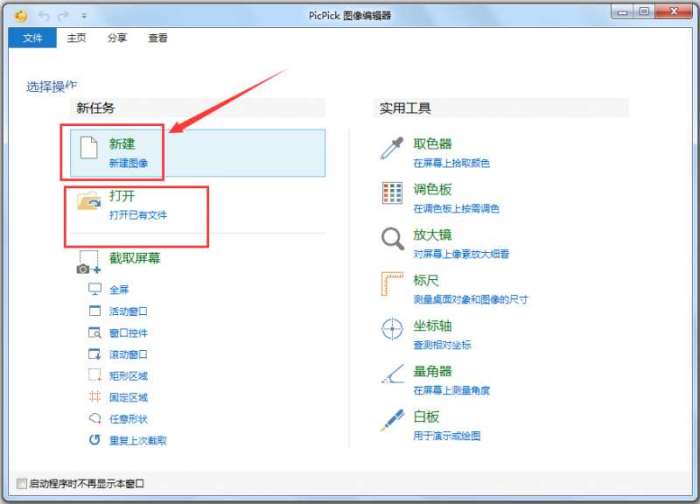Enable 启动程序时不再显示本窗口 checkbox
The image size is (700, 504).
pyautogui.click(x=21, y=483)
